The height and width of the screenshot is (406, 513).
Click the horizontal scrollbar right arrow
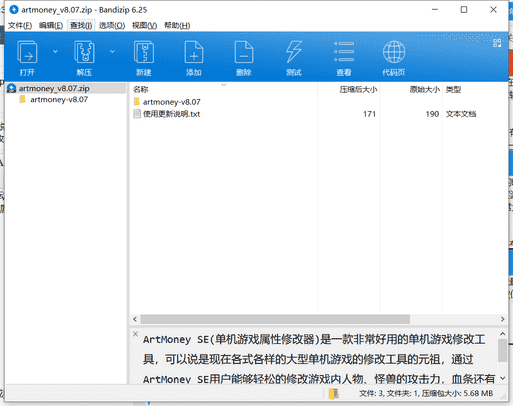(x=502, y=319)
